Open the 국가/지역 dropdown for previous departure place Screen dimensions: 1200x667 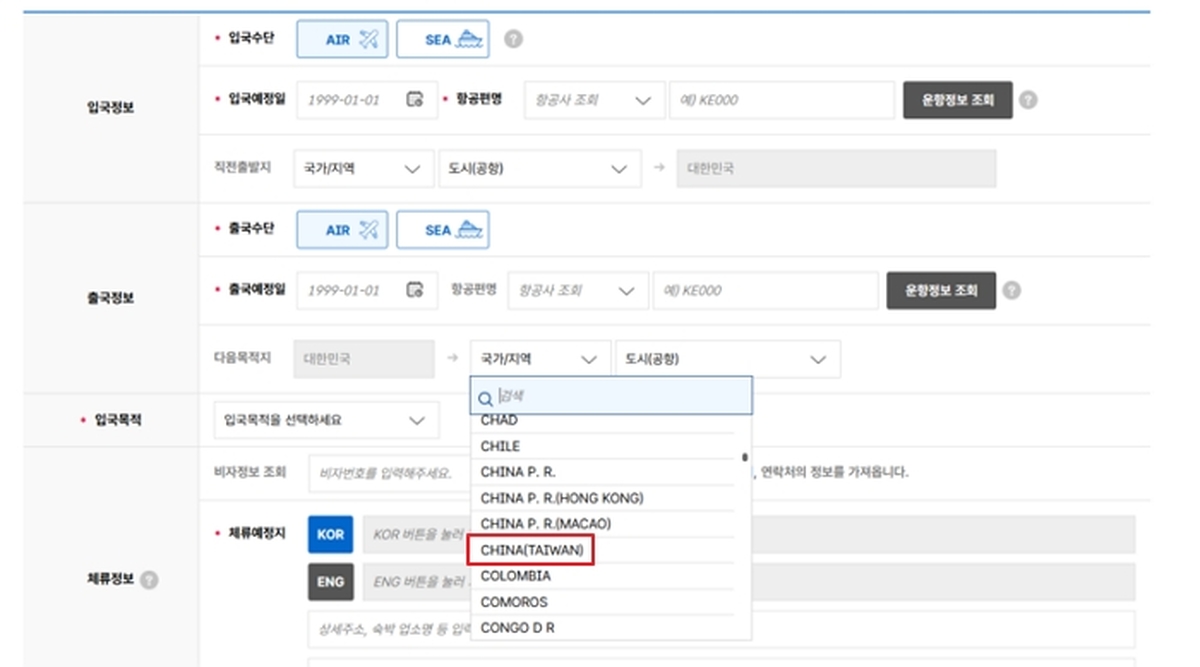[362, 168]
